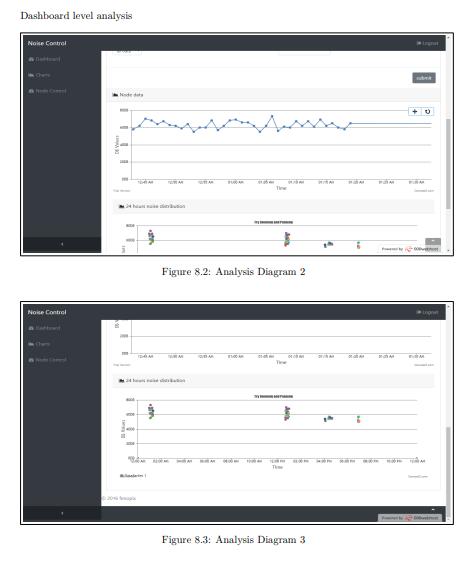Click 24 hours noise distribution icon in Figure 8.2
The height and width of the screenshot is (568, 469).
(122, 206)
